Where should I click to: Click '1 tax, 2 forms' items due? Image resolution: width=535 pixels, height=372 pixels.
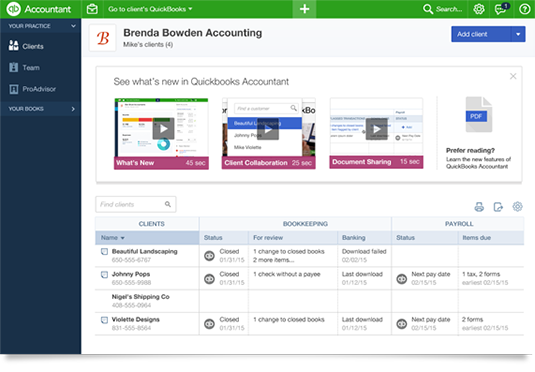[x=481, y=274]
